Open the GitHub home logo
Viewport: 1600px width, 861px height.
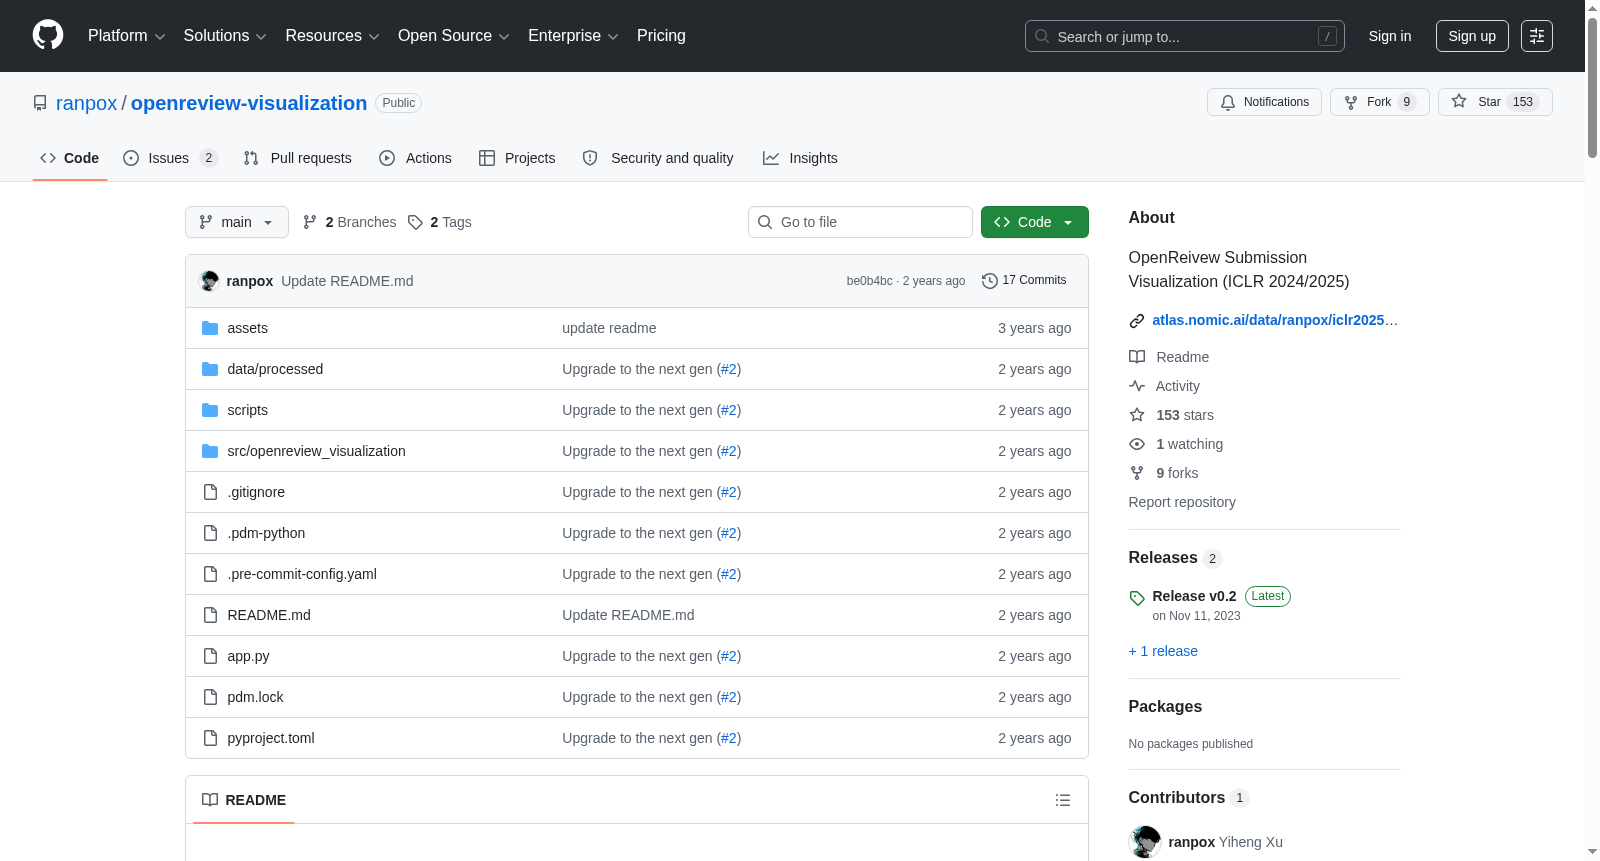point(48,35)
